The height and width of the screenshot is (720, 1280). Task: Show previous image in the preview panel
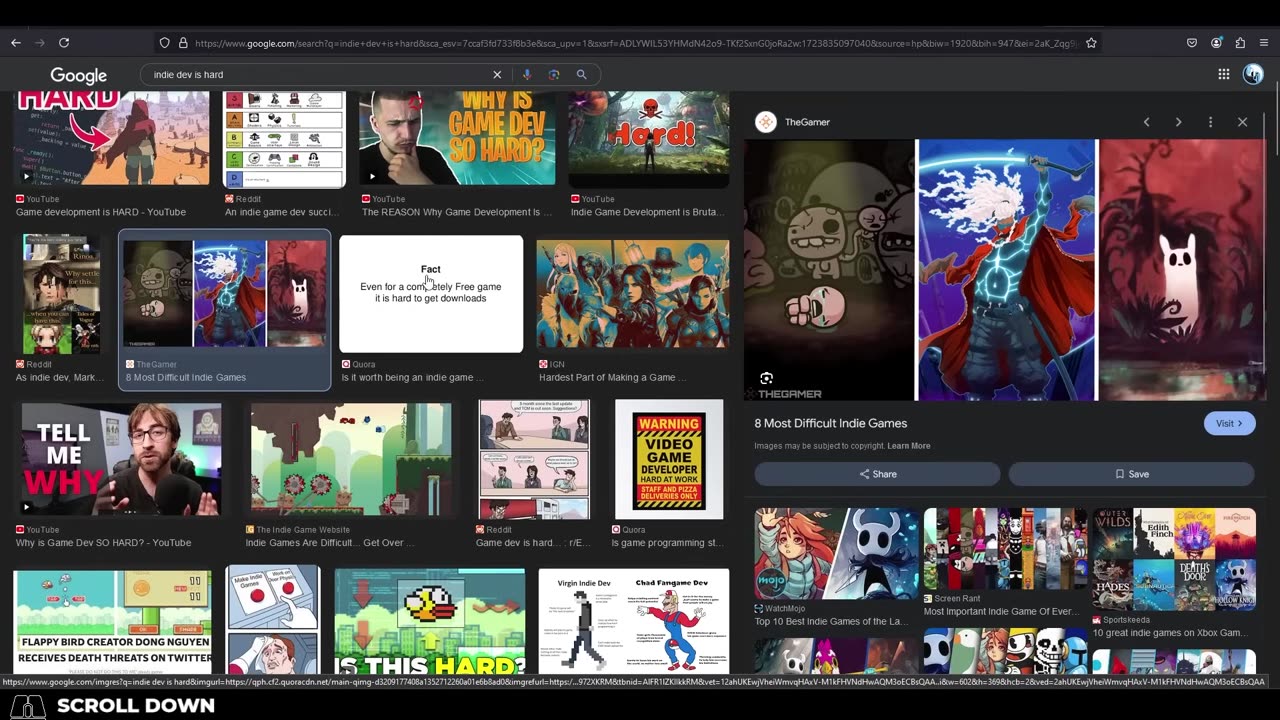pyautogui.click(x=1146, y=122)
